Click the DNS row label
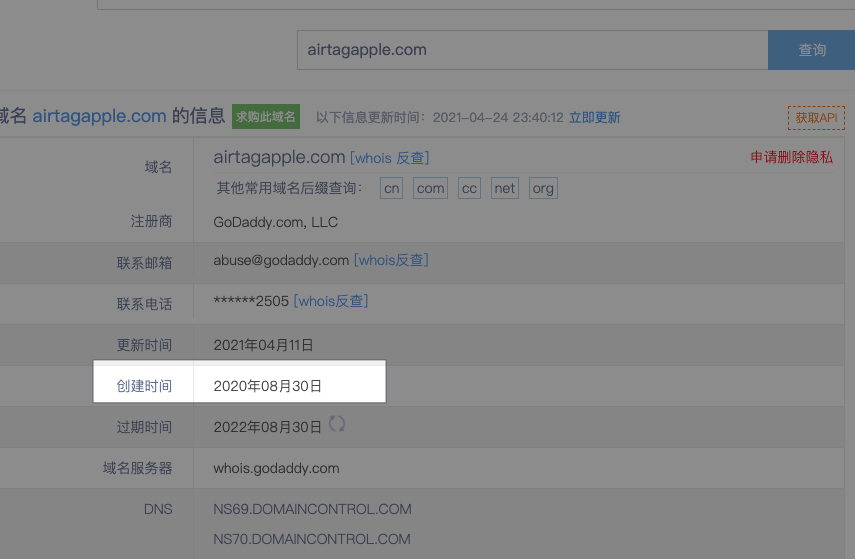 click(158, 509)
